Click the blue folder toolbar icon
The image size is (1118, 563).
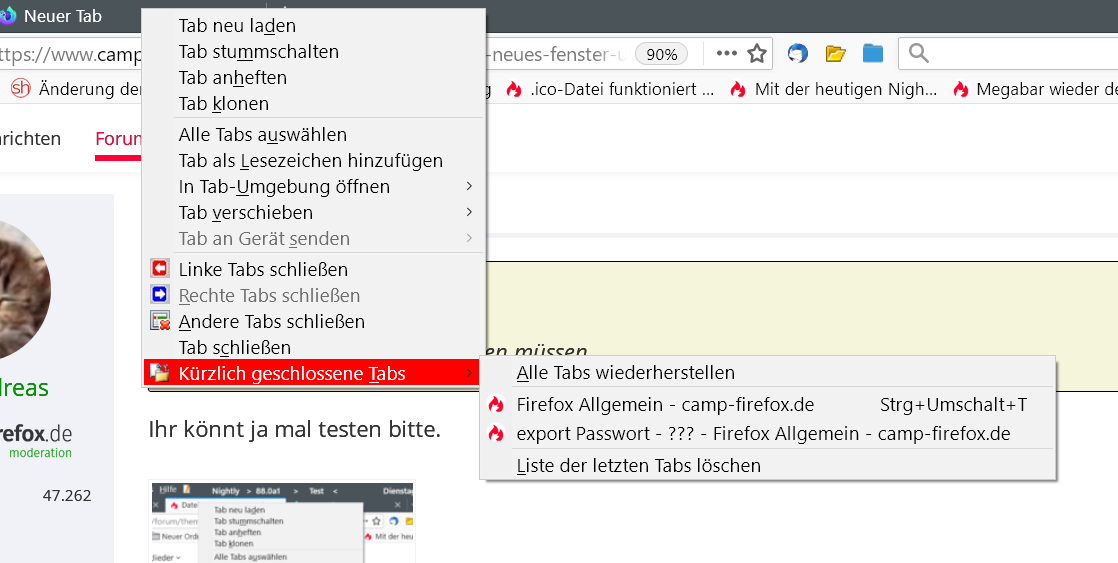coord(873,53)
